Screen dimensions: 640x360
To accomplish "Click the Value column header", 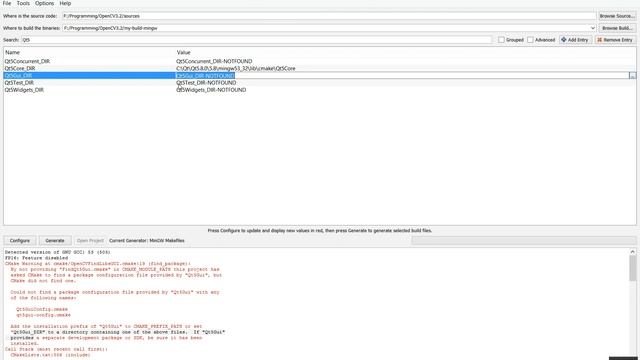I will coord(184,52).
